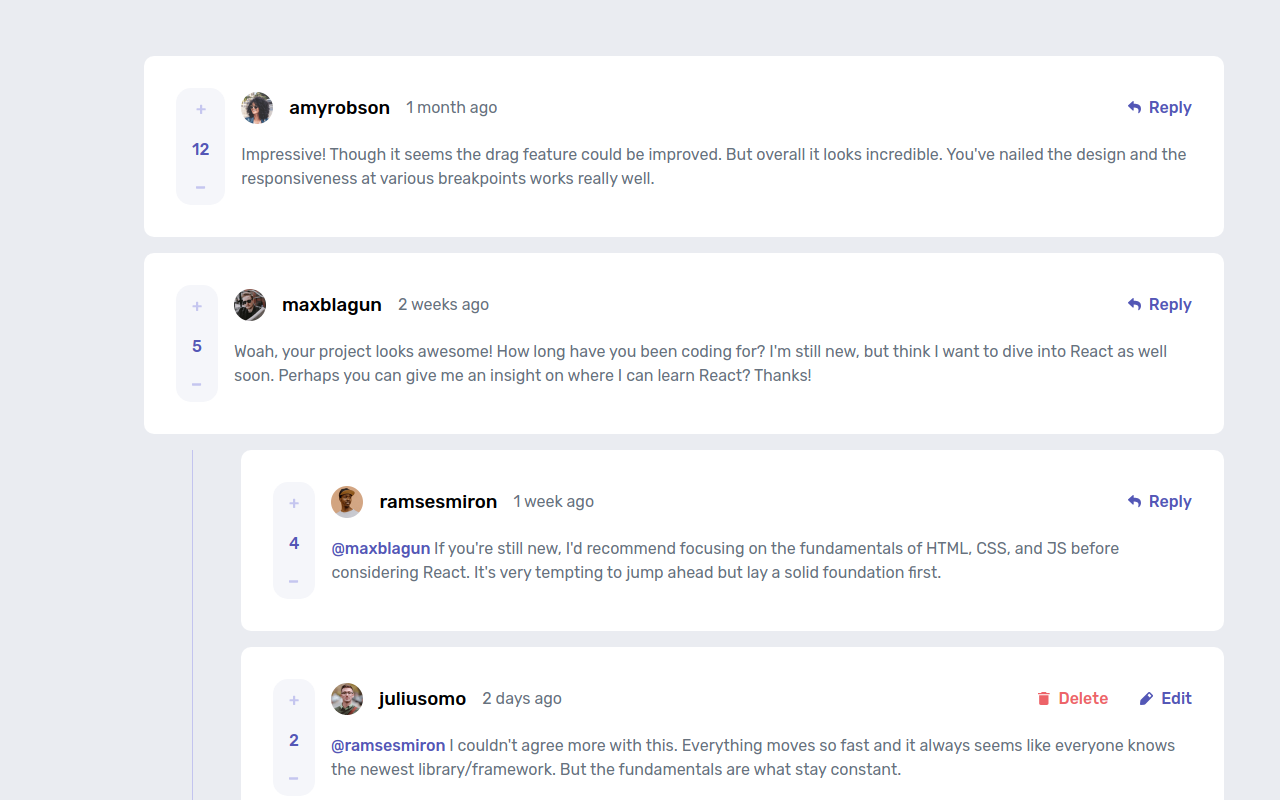Follow the @maxblagun mention link

(381, 548)
